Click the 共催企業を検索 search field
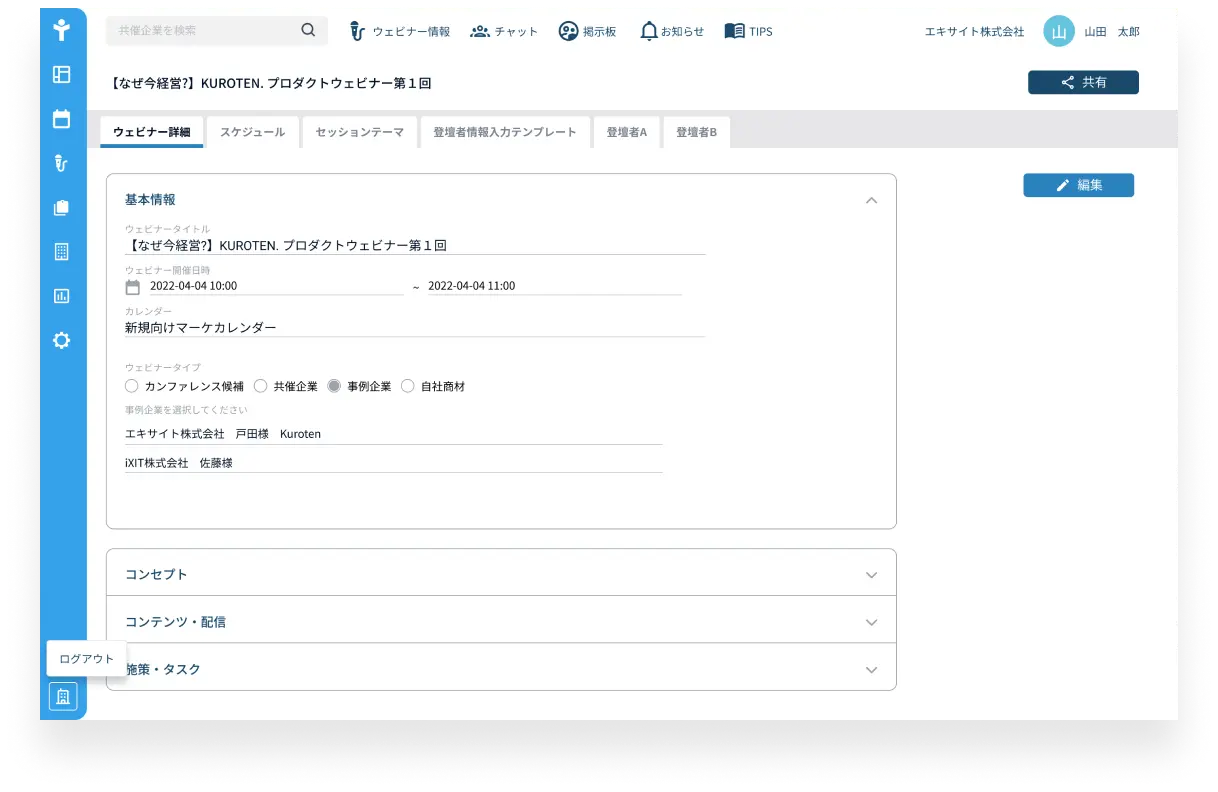1218x792 pixels. pyautogui.click(x=217, y=30)
